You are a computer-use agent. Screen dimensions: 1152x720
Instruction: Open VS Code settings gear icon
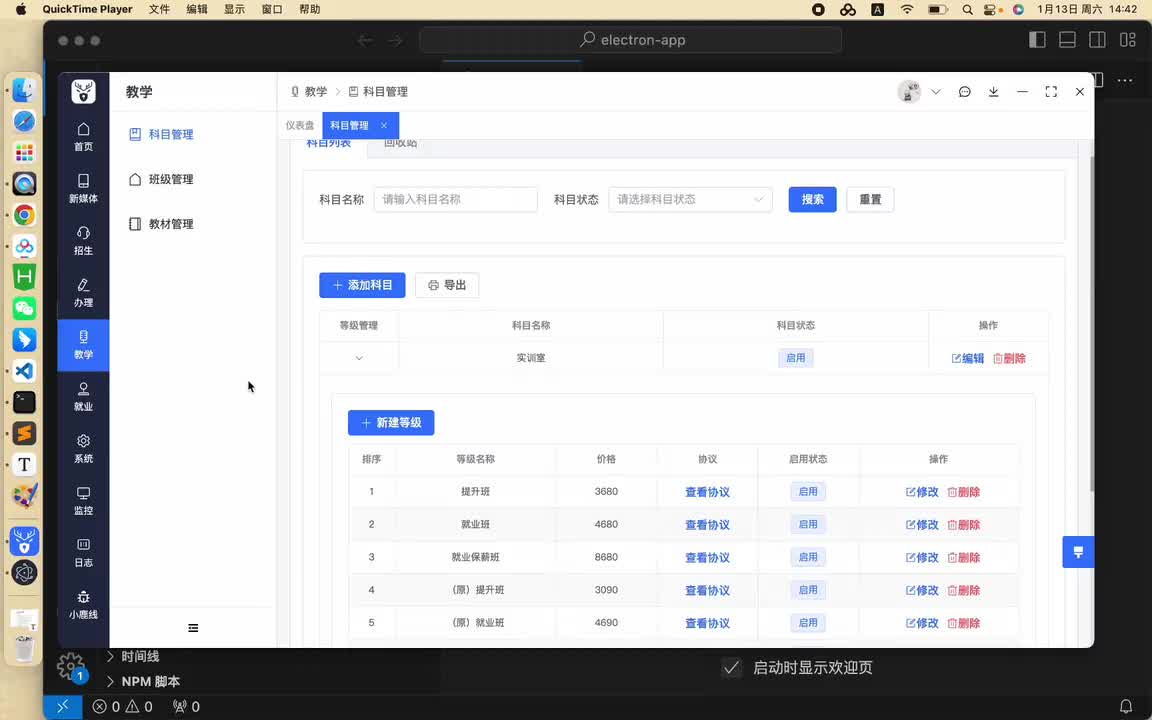pyautogui.click(x=71, y=666)
